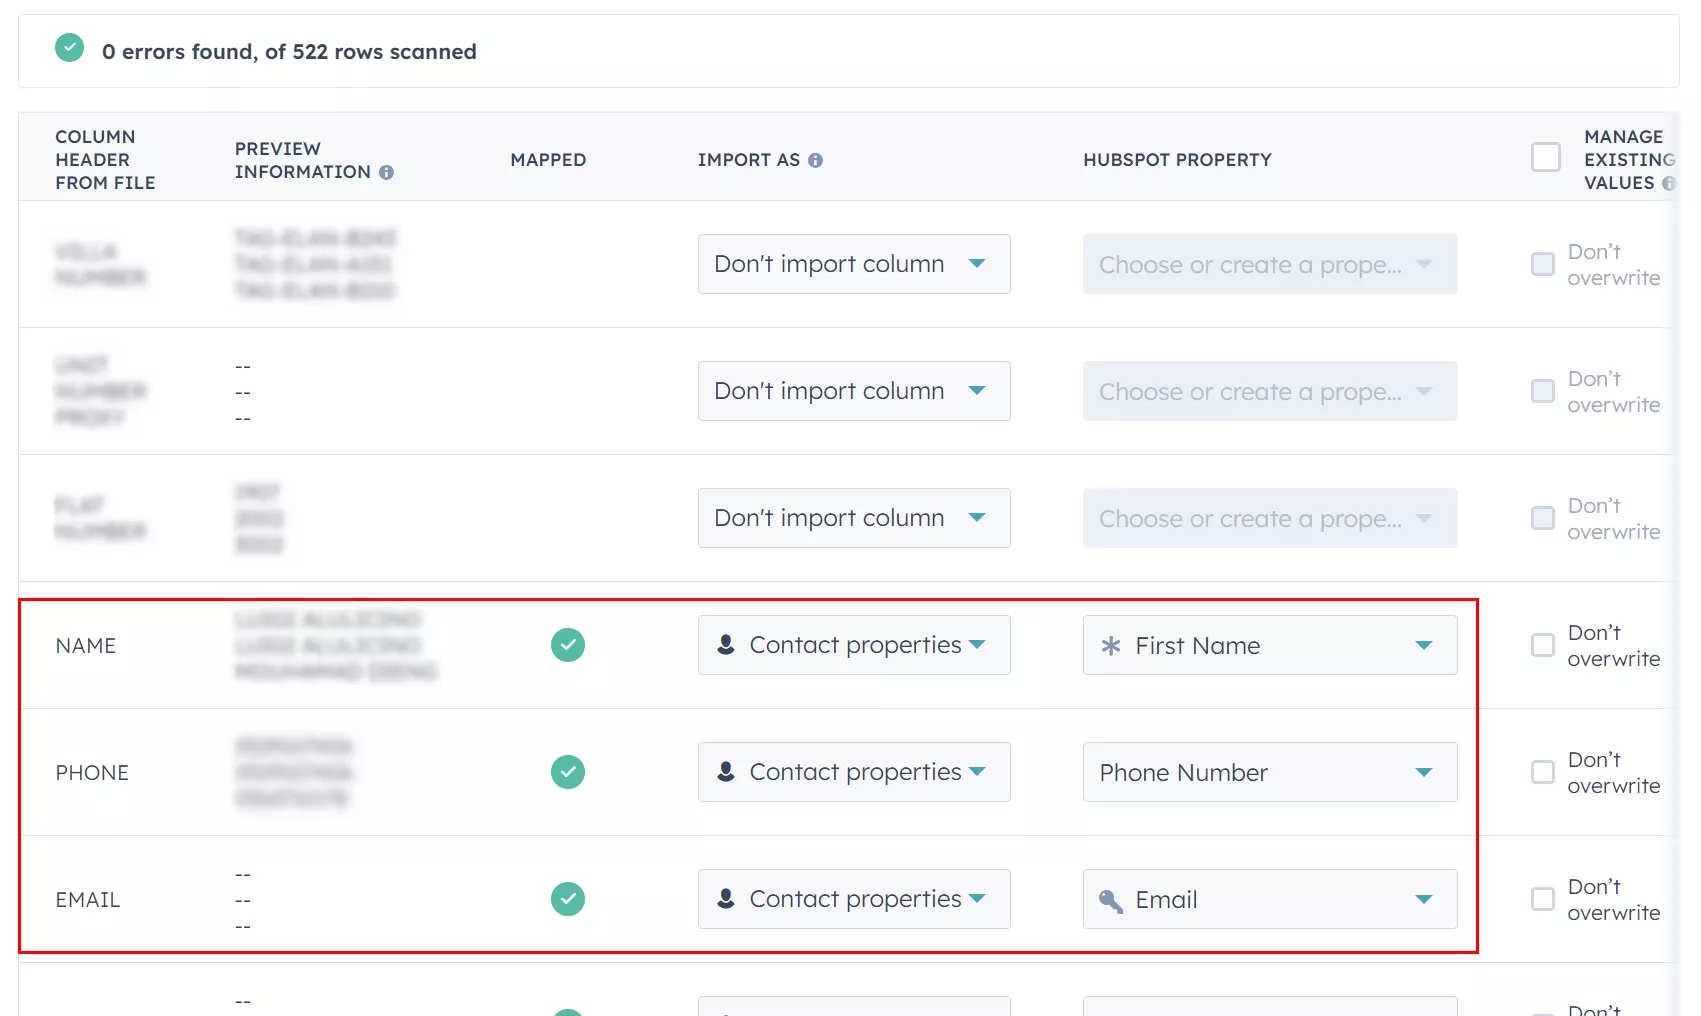Image resolution: width=1701 pixels, height=1016 pixels.
Task: Click the green success check icon beside errors found
Action: click(x=69, y=48)
